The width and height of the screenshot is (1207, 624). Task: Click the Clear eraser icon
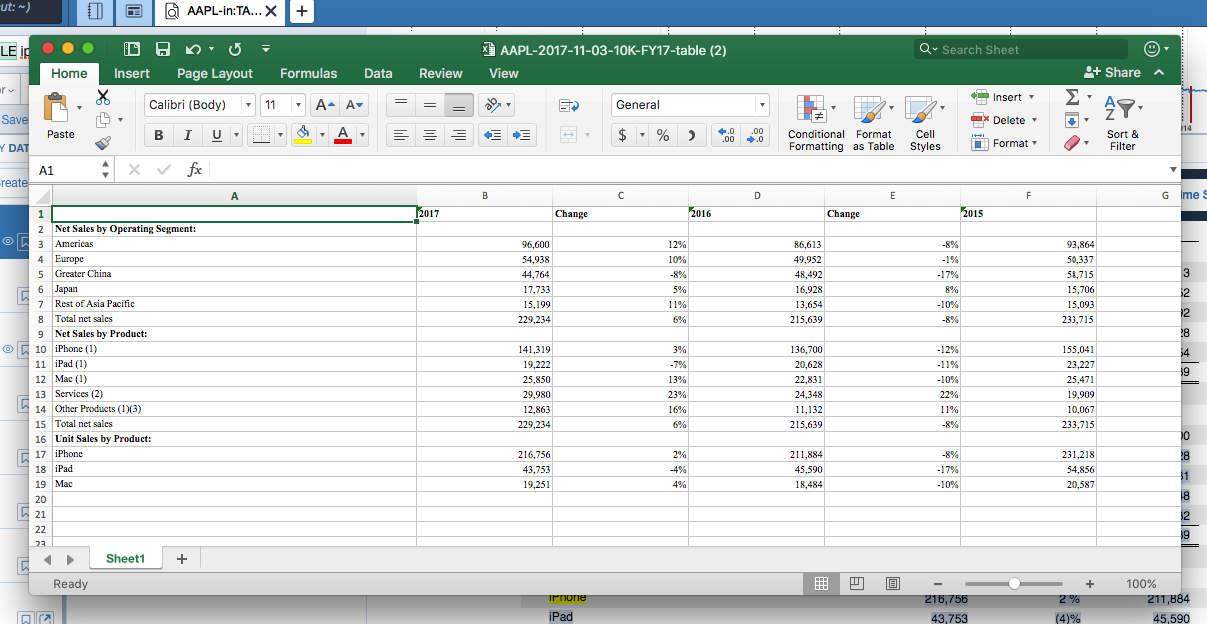[1072, 143]
